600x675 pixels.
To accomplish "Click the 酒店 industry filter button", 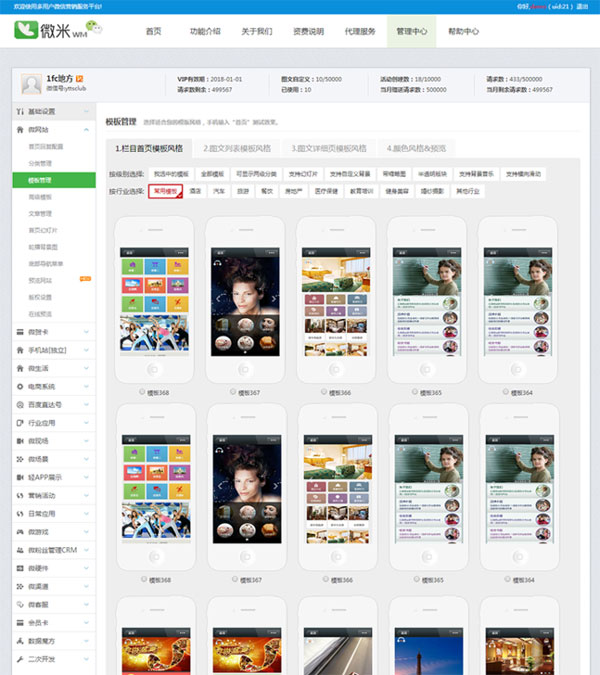I will (x=195, y=191).
